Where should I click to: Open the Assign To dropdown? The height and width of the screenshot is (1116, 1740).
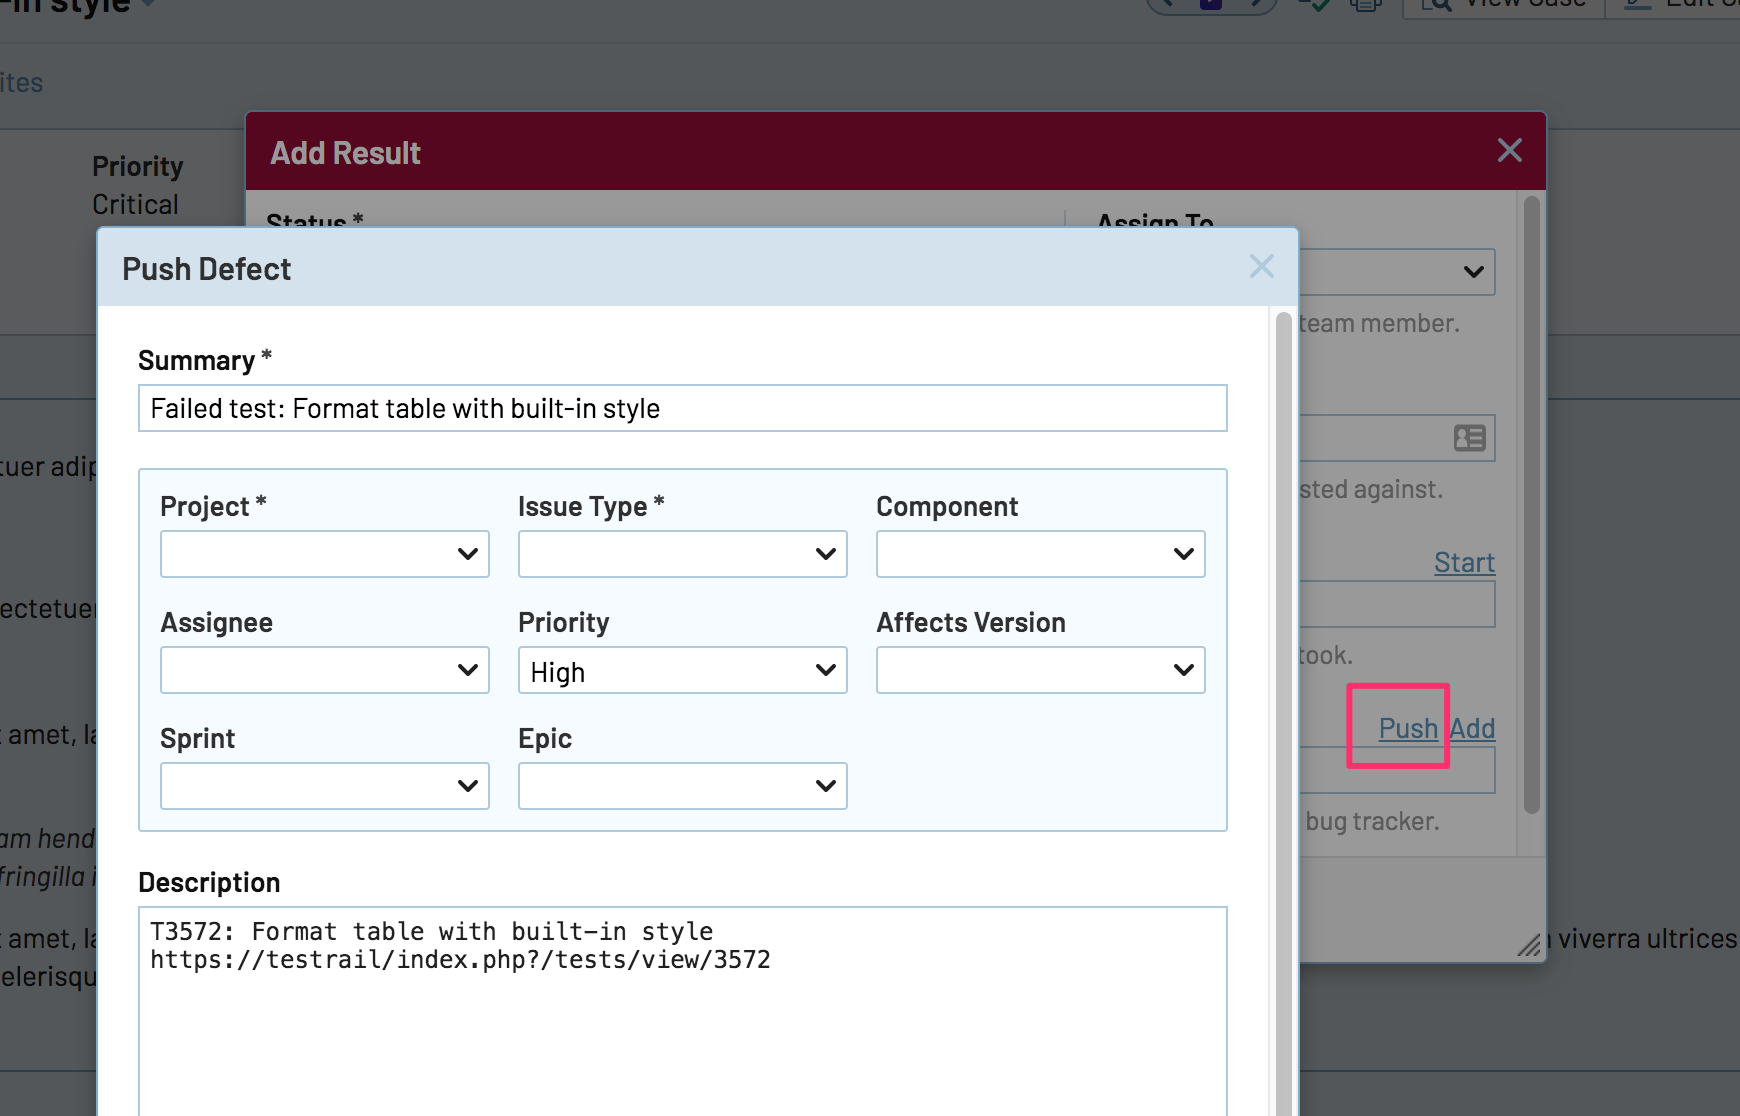(x=1400, y=272)
